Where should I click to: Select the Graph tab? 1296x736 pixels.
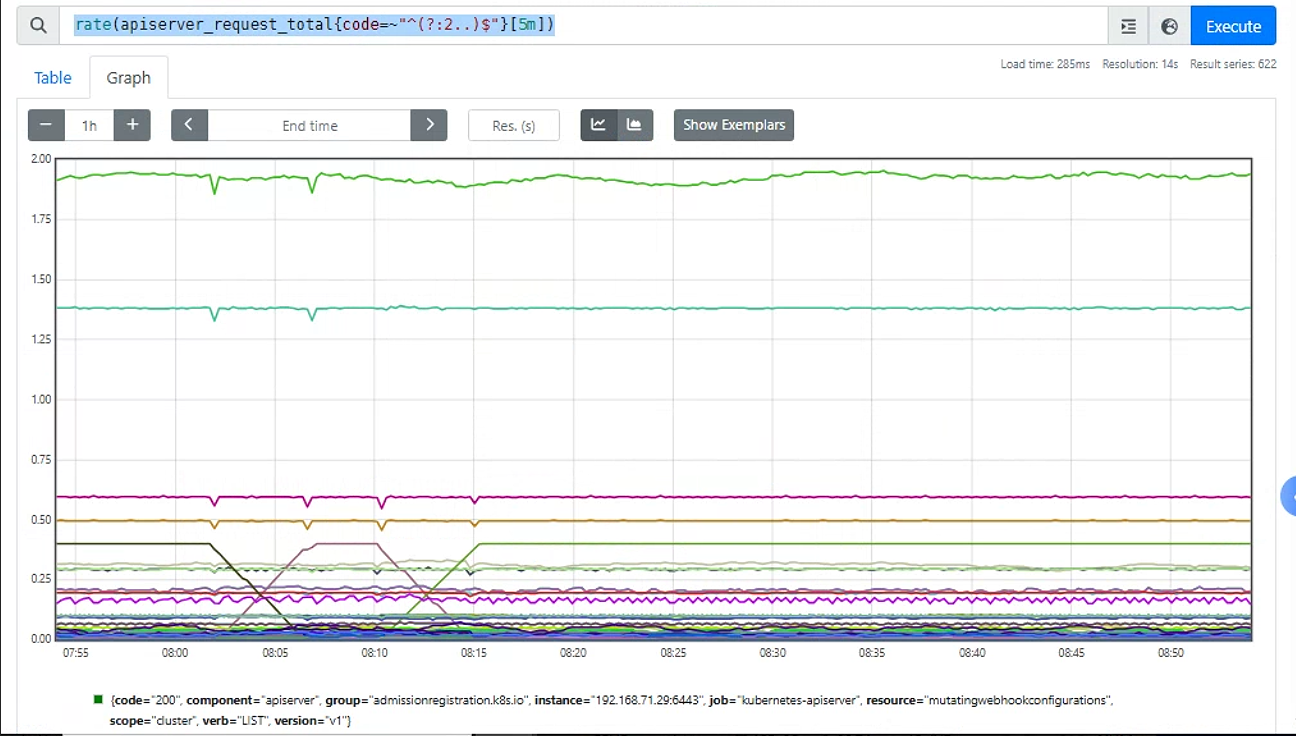tap(128, 78)
